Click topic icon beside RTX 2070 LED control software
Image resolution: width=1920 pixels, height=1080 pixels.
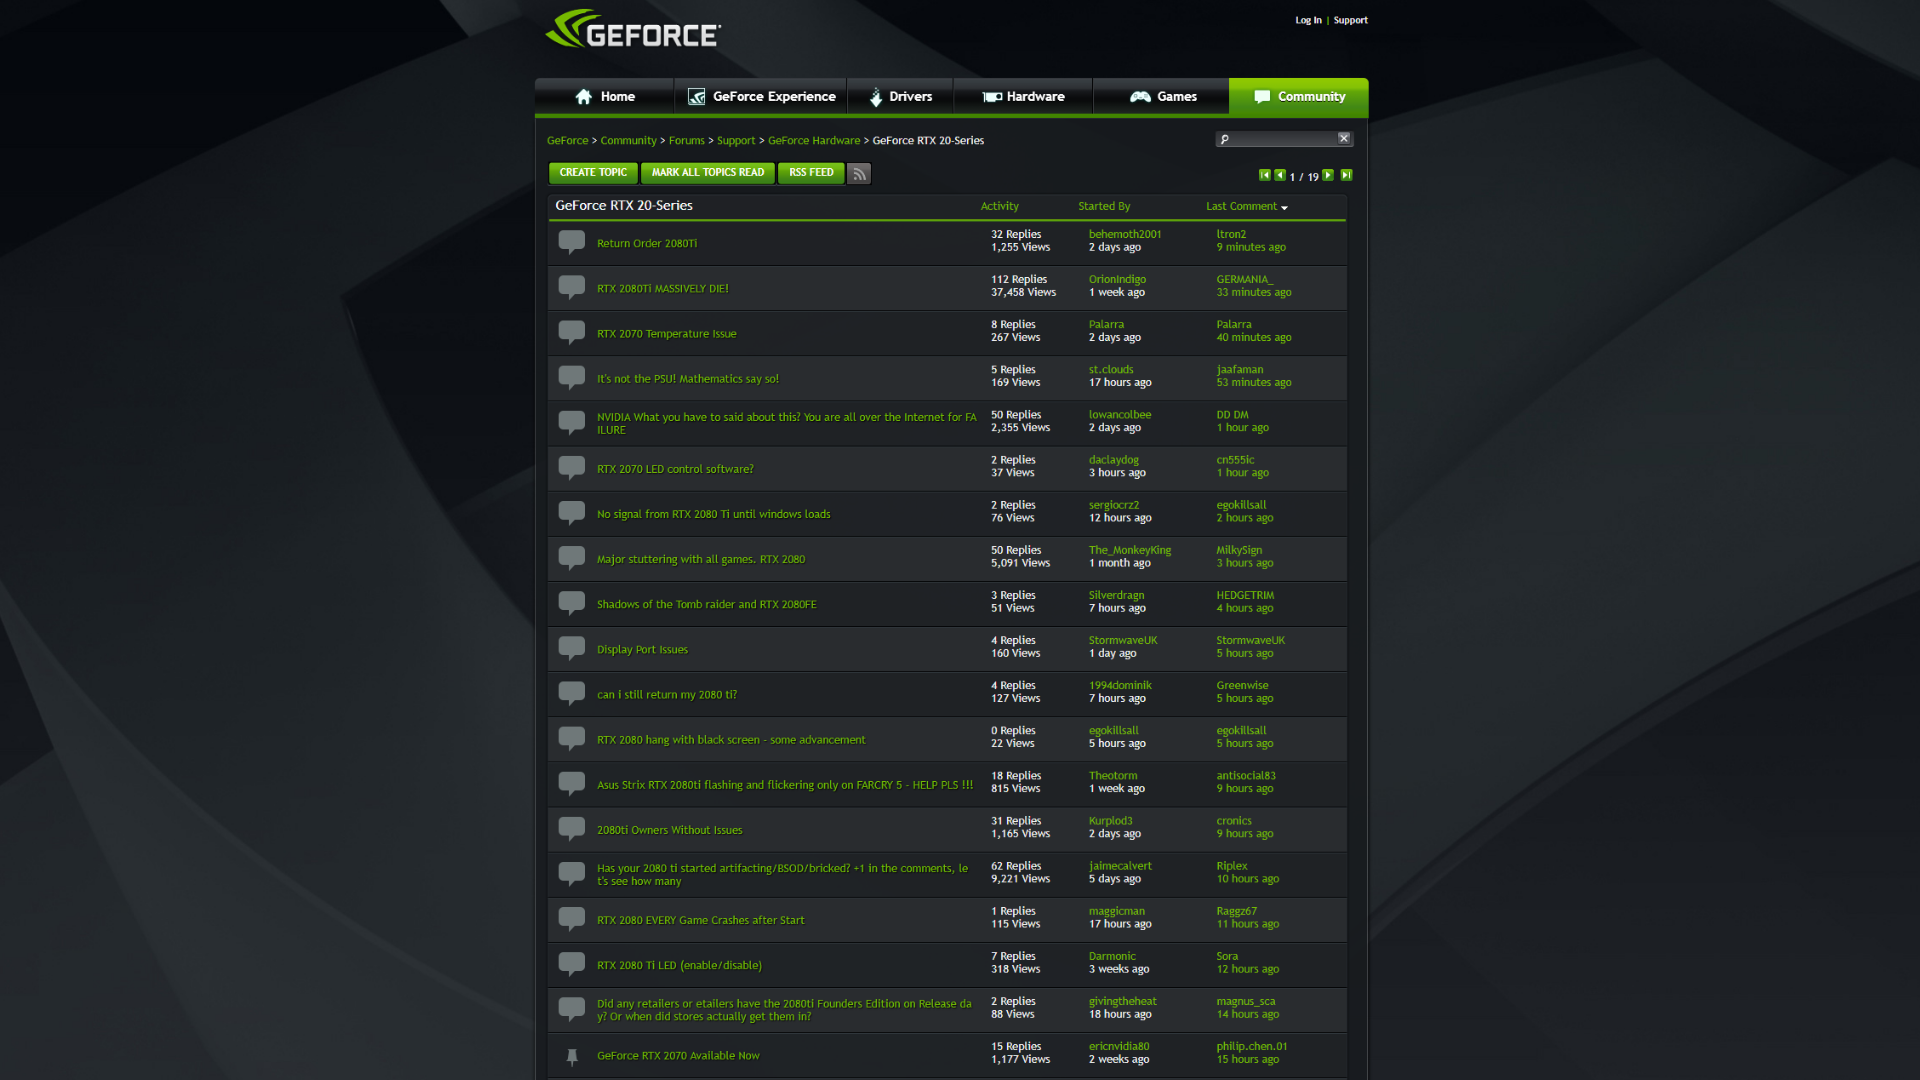(x=572, y=468)
